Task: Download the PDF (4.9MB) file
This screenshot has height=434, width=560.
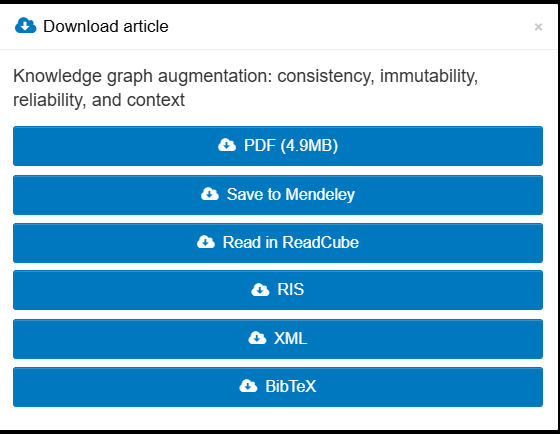Action: pyautogui.click(x=278, y=146)
